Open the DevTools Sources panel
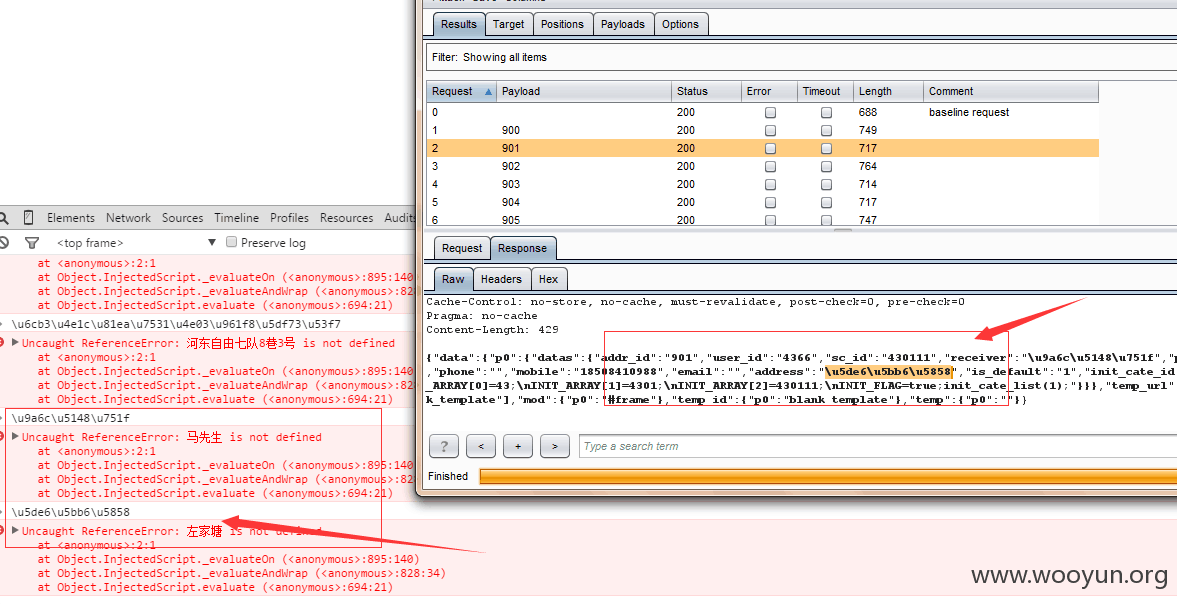This screenshot has width=1177, height=604. coord(182,218)
